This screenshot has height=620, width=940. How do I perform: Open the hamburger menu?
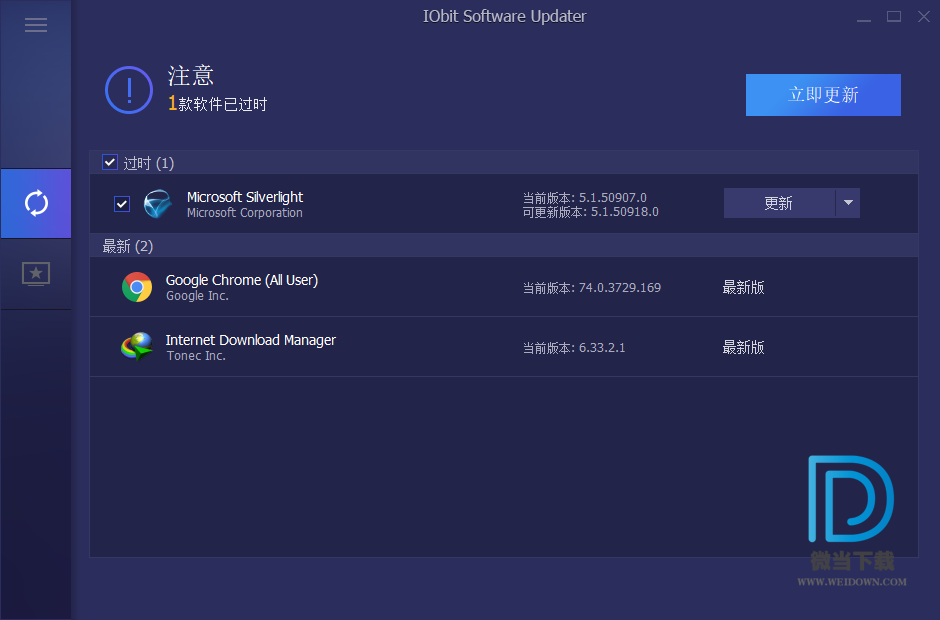click(x=36, y=25)
